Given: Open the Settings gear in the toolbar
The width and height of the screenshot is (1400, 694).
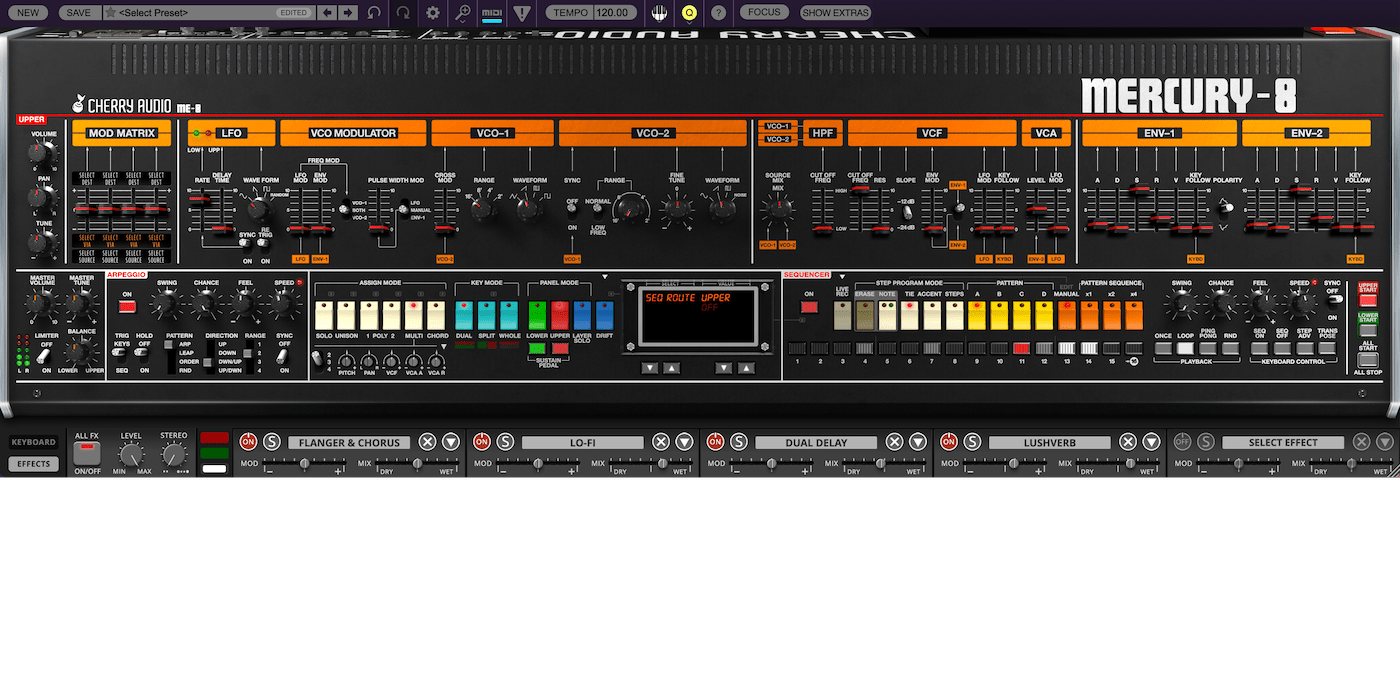Looking at the screenshot, I should pyautogui.click(x=433, y=12).
